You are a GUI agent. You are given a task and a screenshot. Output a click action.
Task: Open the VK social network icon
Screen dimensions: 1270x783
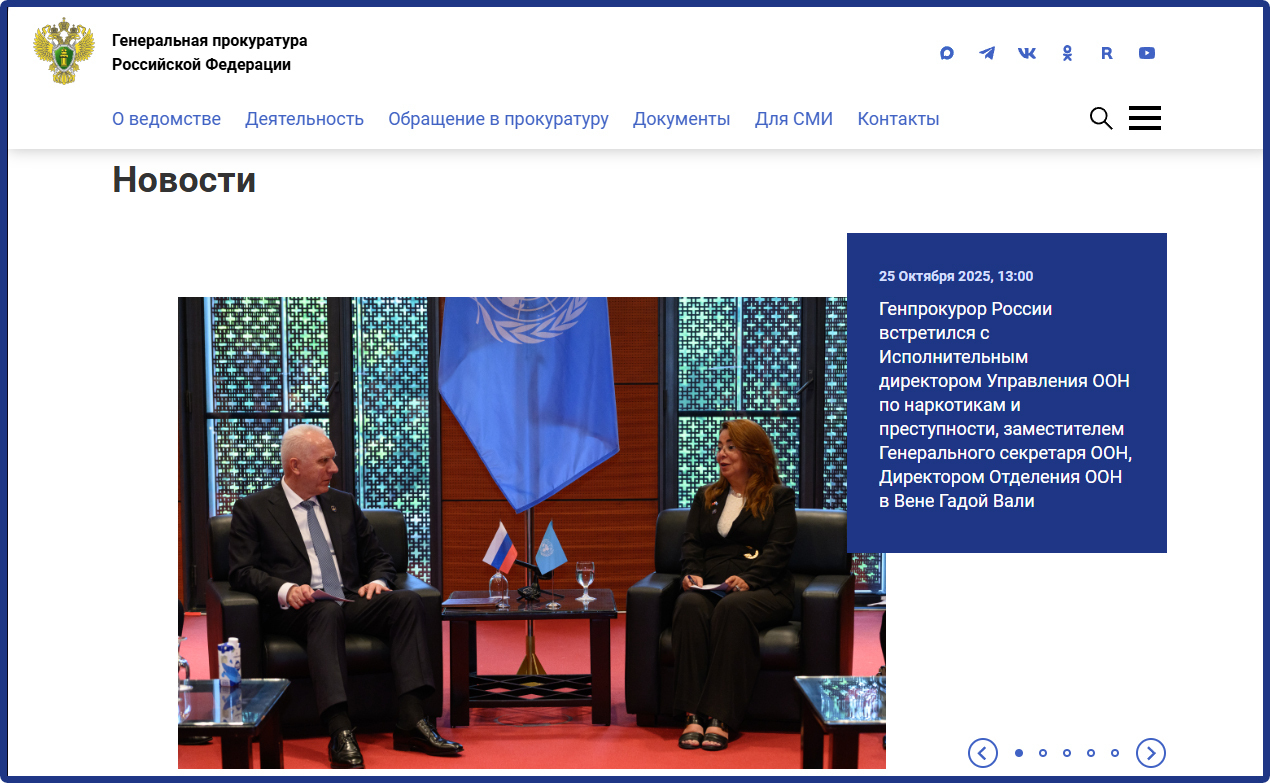(1026, 53)
